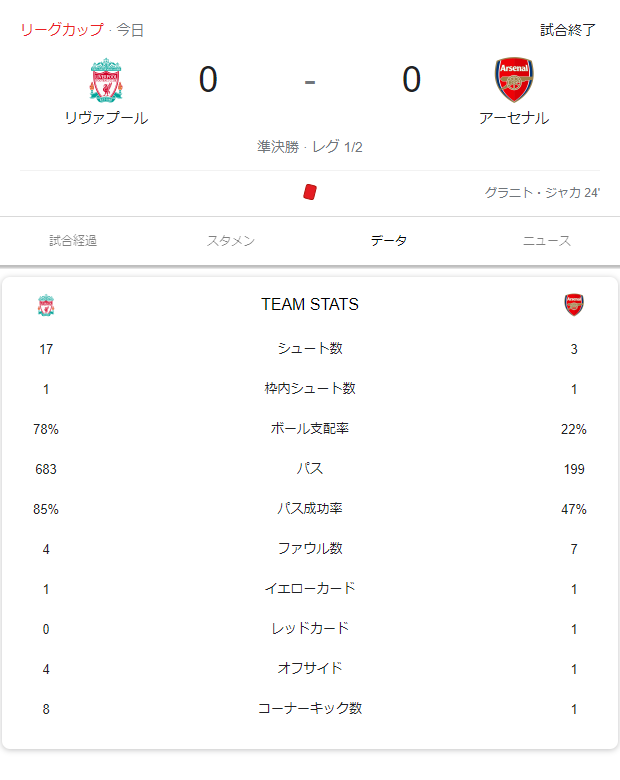Click the パス成功率 stat row label
The width and height of the screenshot is (620, 780).
click(310, 508)
